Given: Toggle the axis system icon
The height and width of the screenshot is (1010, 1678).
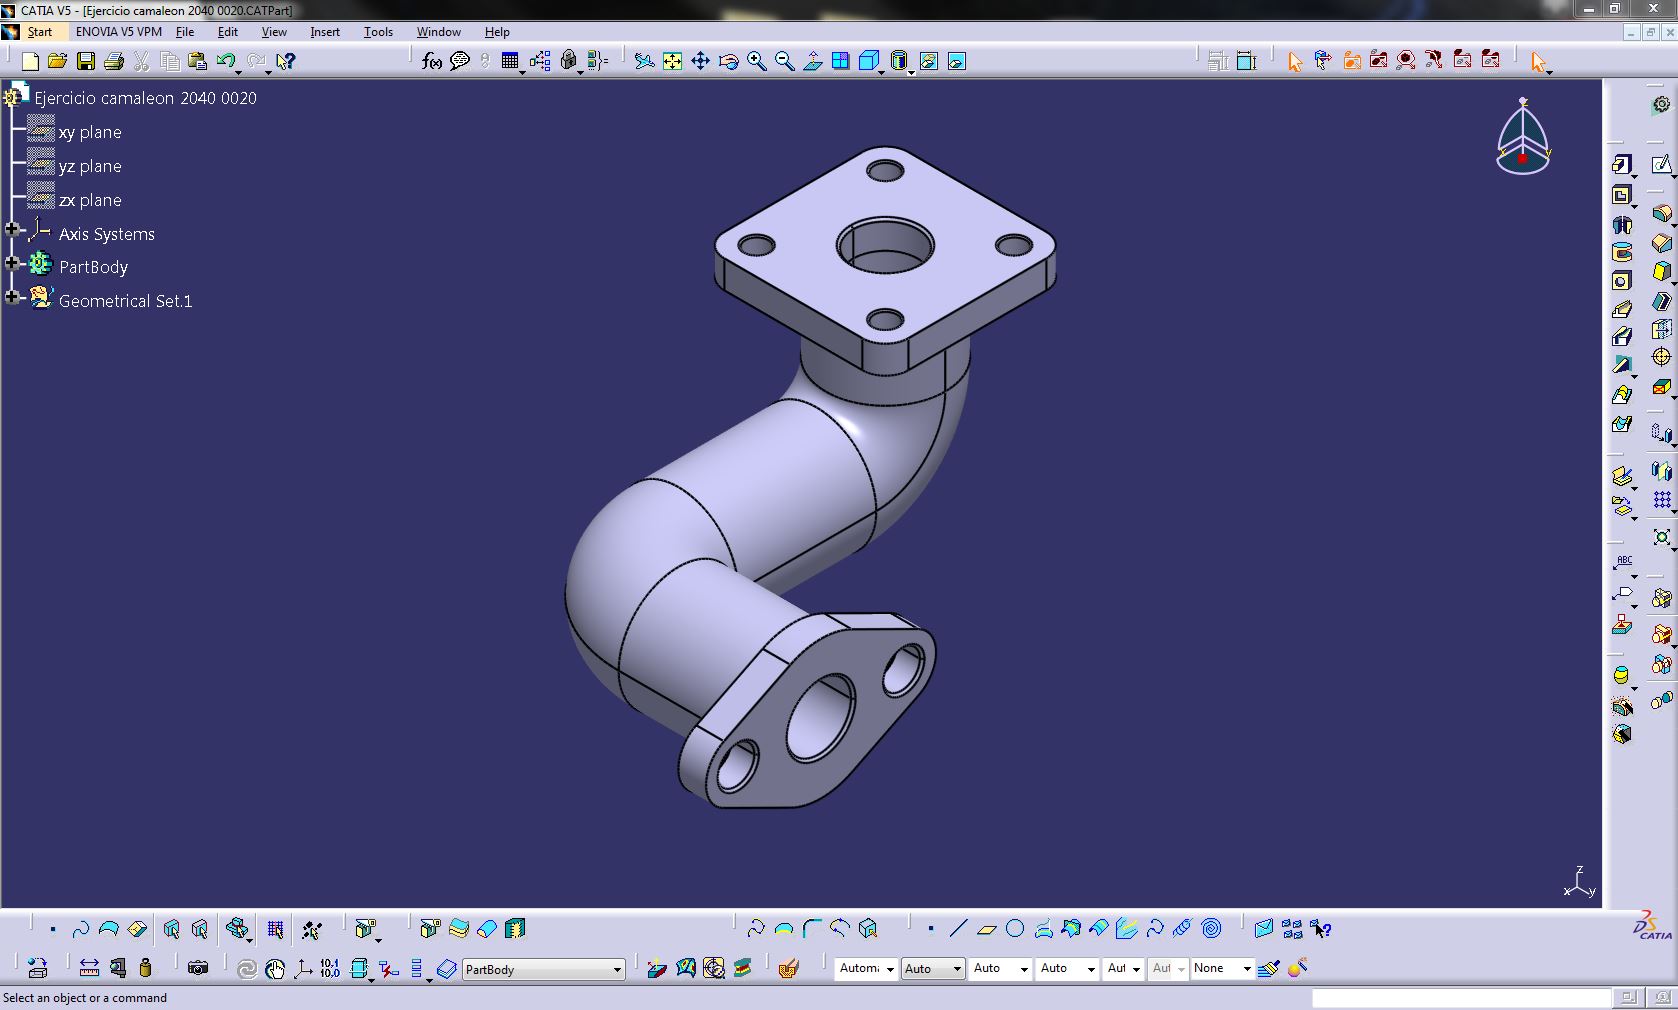Looking at the screenshot, I should point(303,968).
